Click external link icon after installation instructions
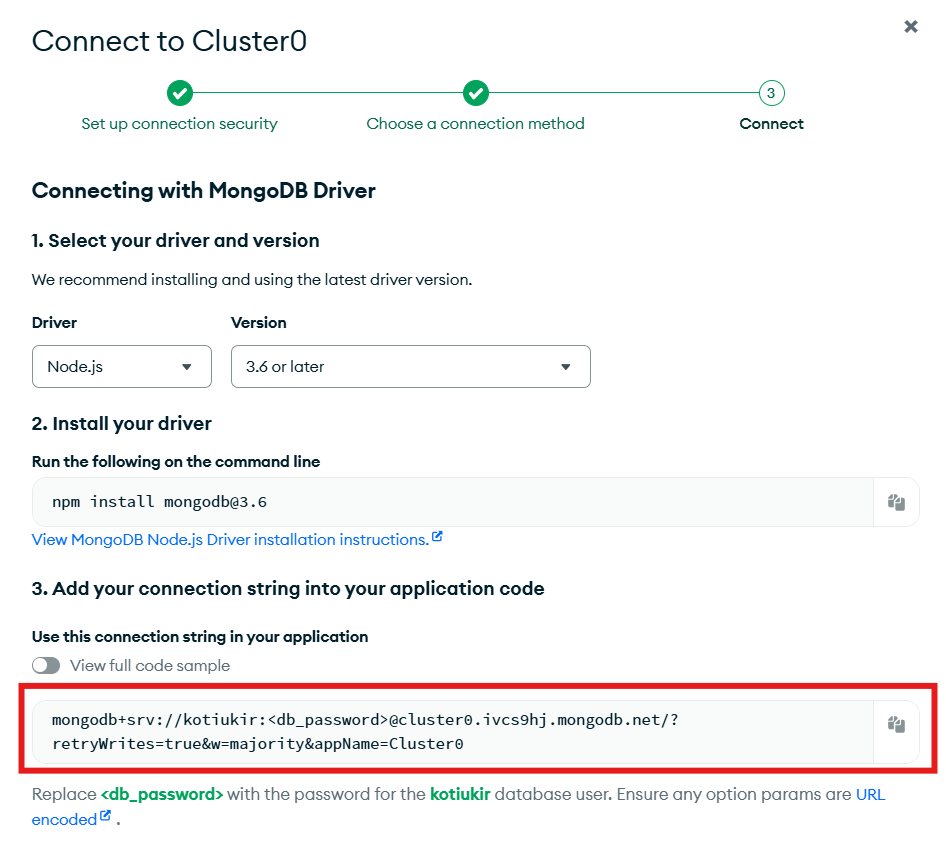The image size is (946, 841). pos(437,536)
